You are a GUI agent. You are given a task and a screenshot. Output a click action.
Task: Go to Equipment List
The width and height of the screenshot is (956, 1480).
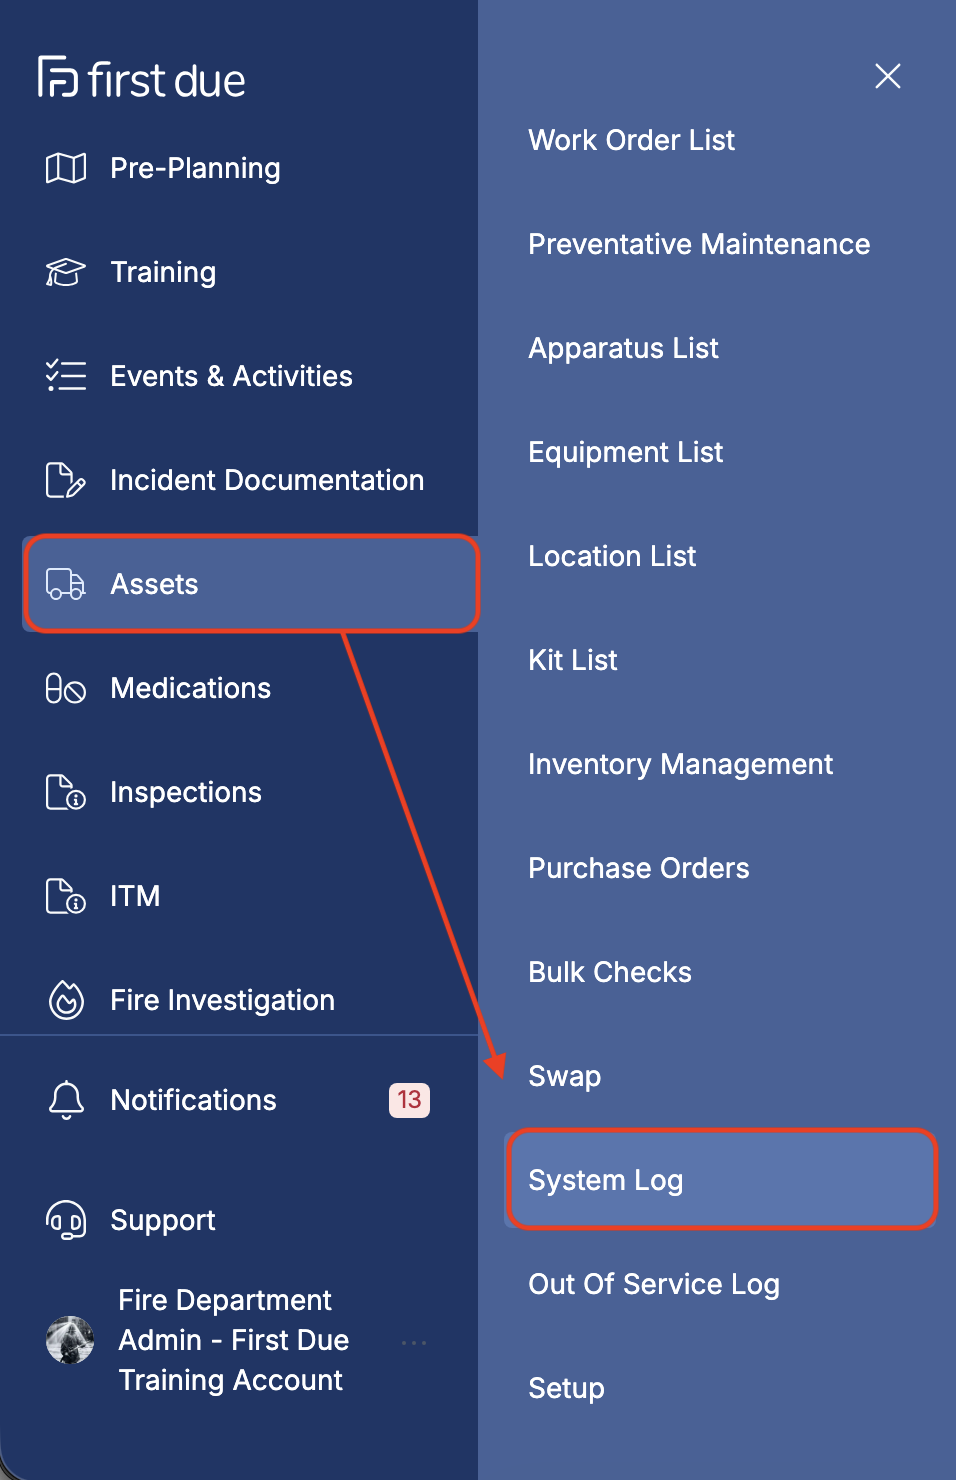point(625,452)
